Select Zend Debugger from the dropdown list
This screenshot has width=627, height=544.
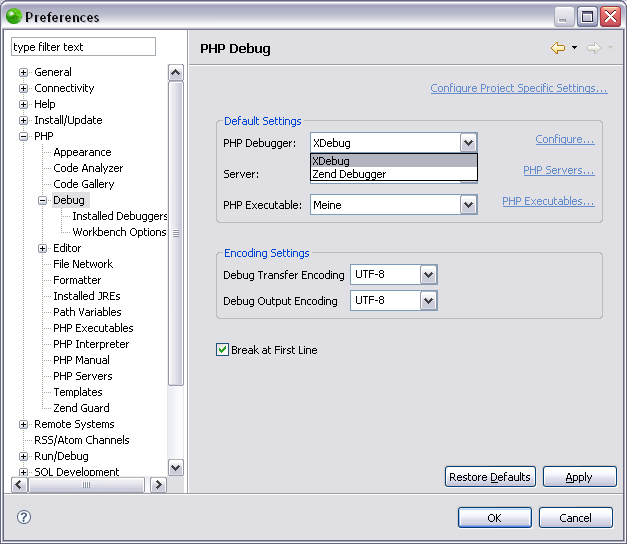349,174
